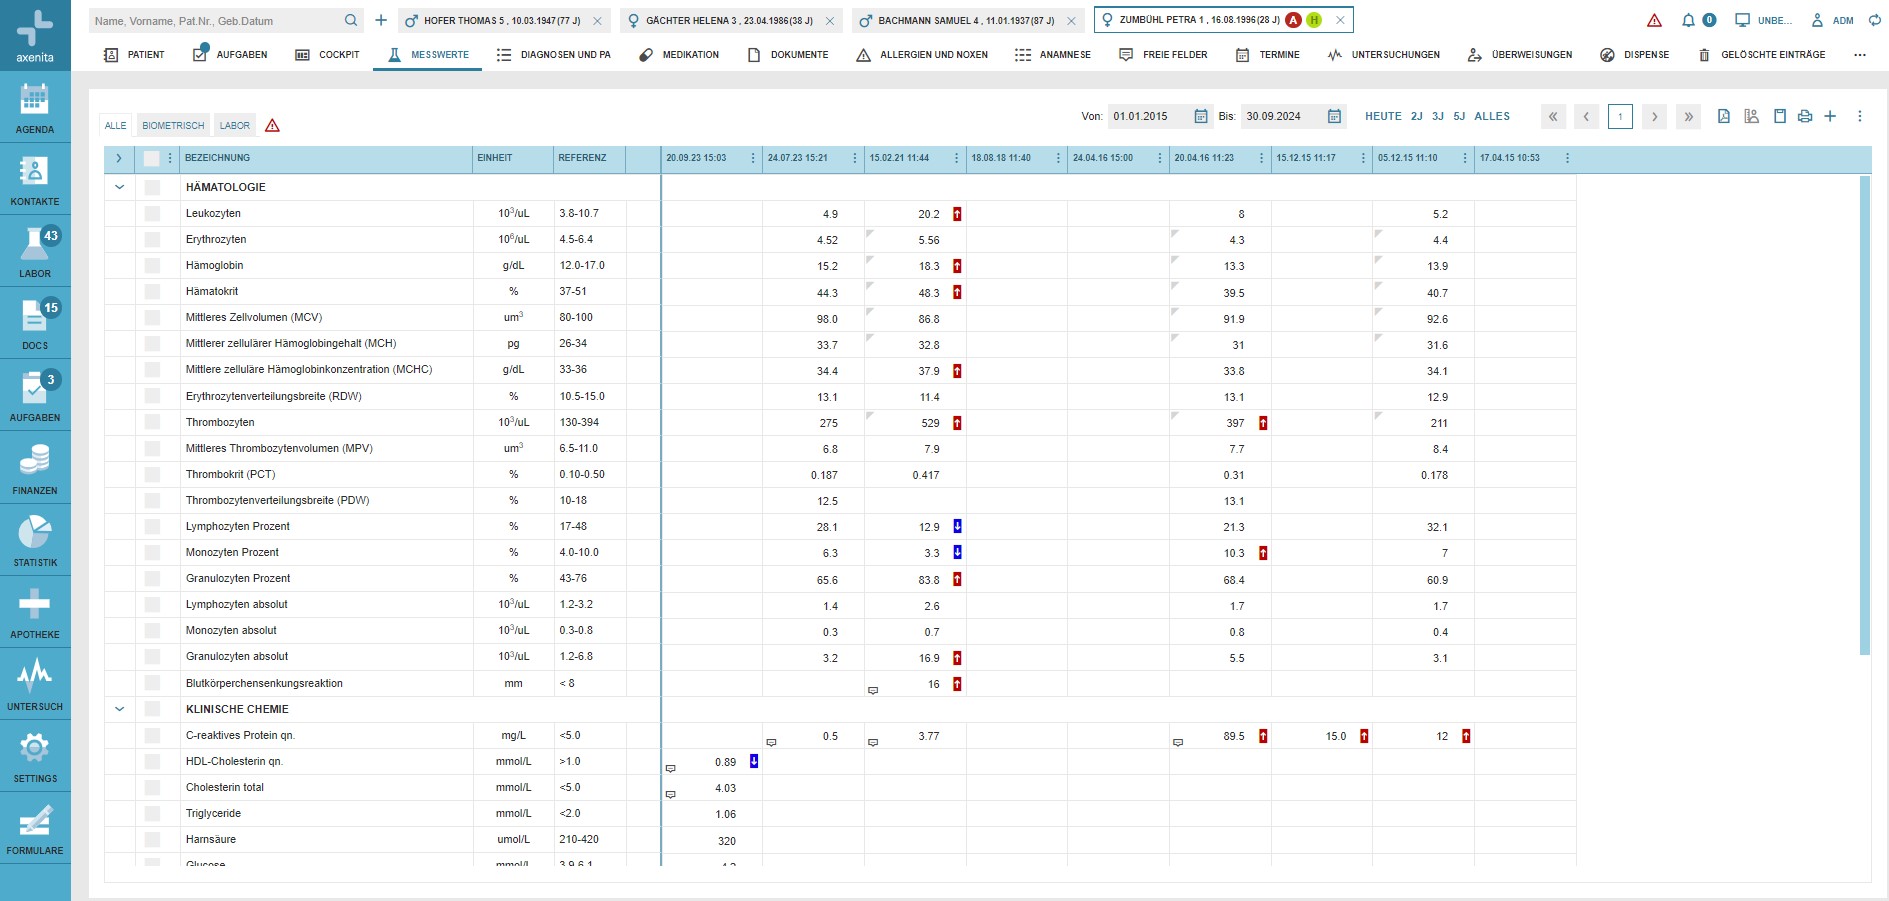Switch to the Medikation tab

coord(679,55)
